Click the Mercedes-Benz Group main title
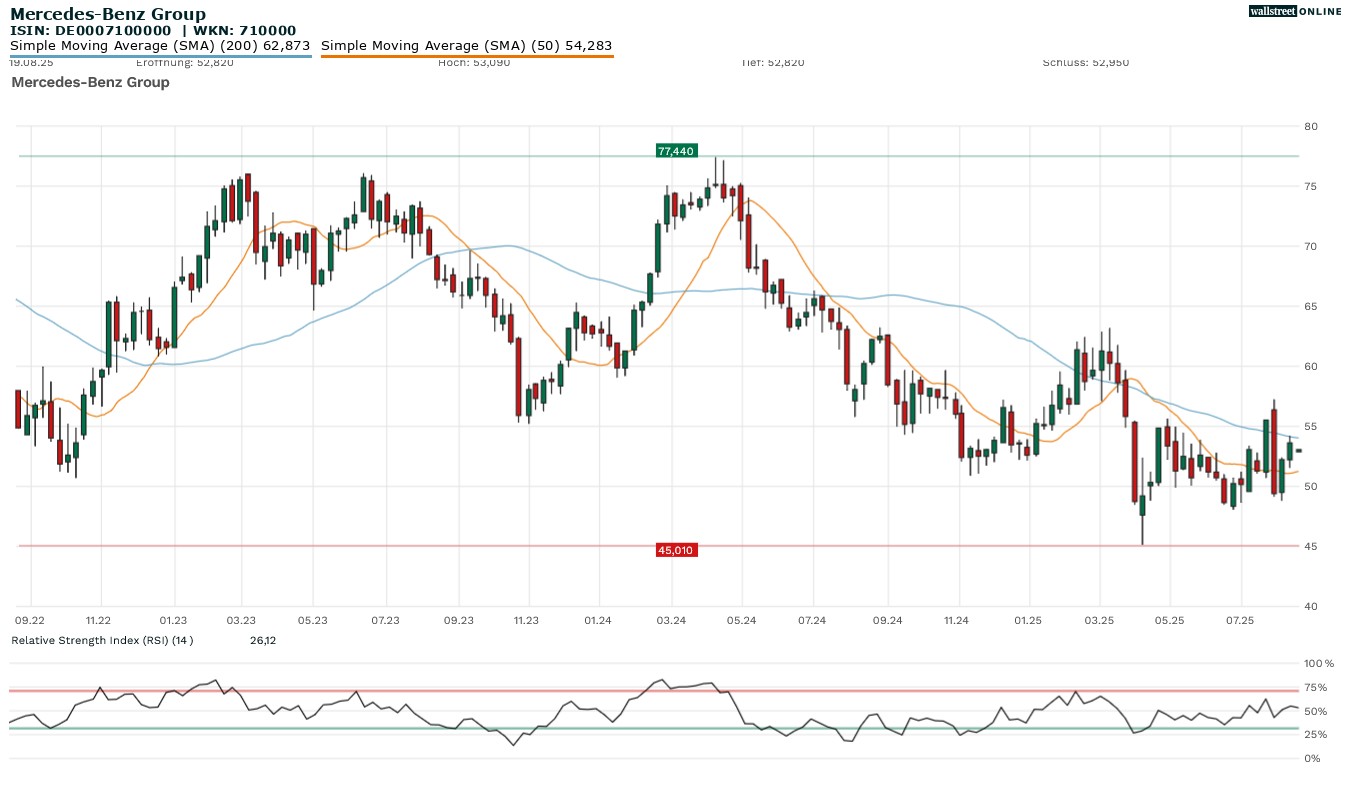This screenshot has height=786, width=1349. click(108, 14)
